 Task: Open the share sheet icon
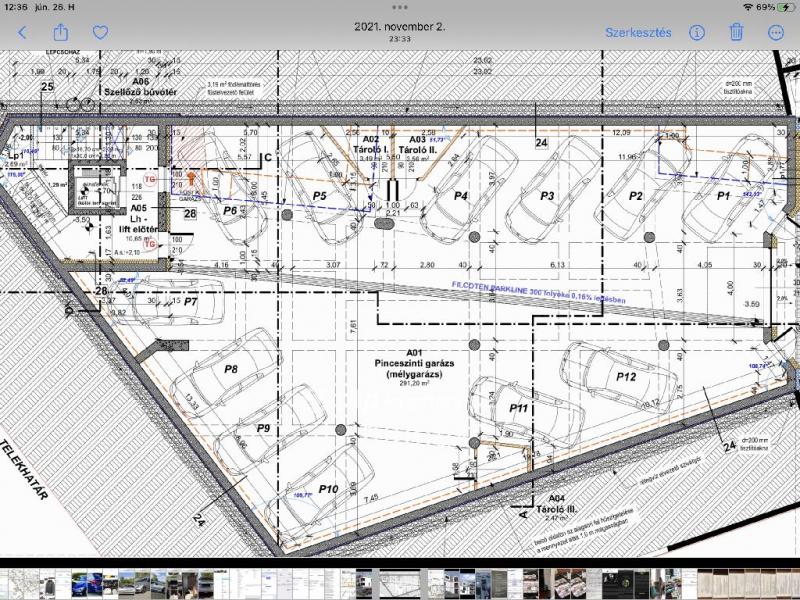tap(61, 32)
